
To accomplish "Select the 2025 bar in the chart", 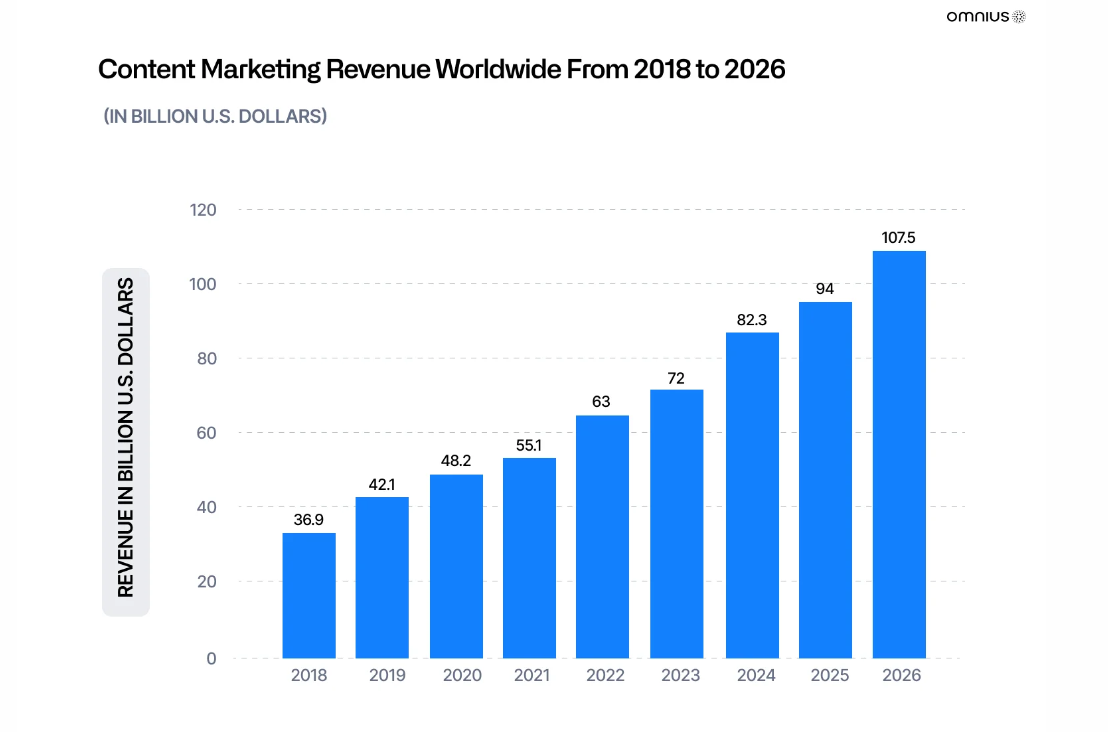I will [x=825, y=480].
